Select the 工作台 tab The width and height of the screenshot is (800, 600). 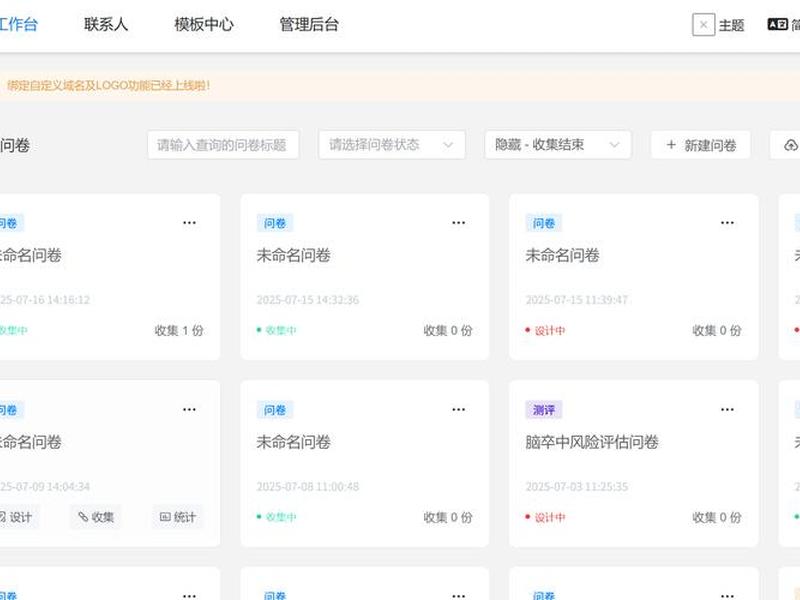(18, 24)
